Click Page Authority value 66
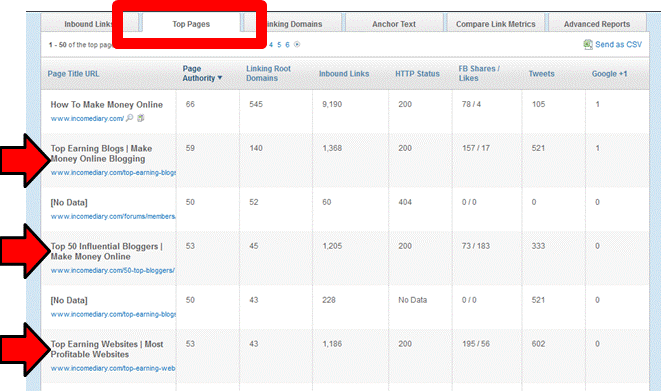 [190, 104]
